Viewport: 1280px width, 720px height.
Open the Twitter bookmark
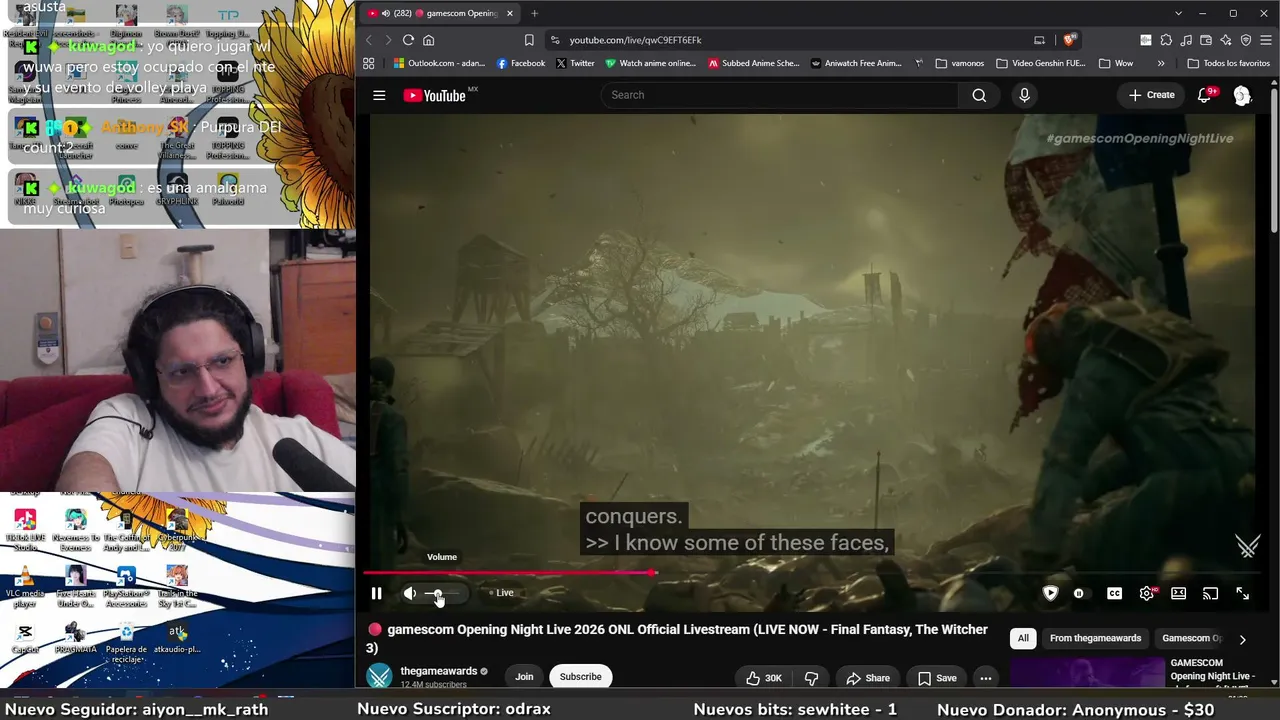click(575, 63)
